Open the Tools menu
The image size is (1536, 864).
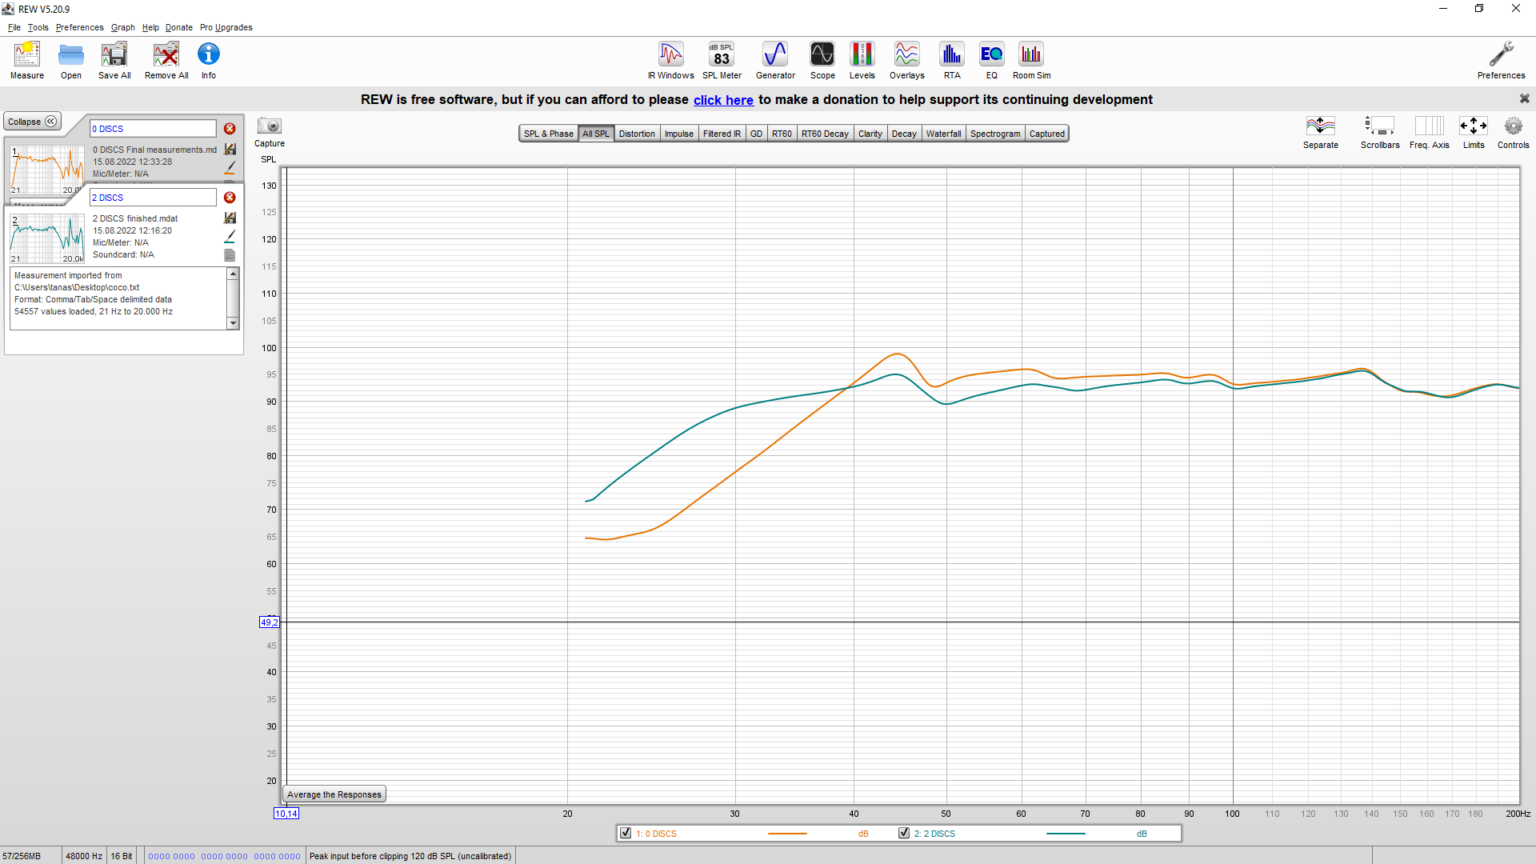click(x=38, y=28)
